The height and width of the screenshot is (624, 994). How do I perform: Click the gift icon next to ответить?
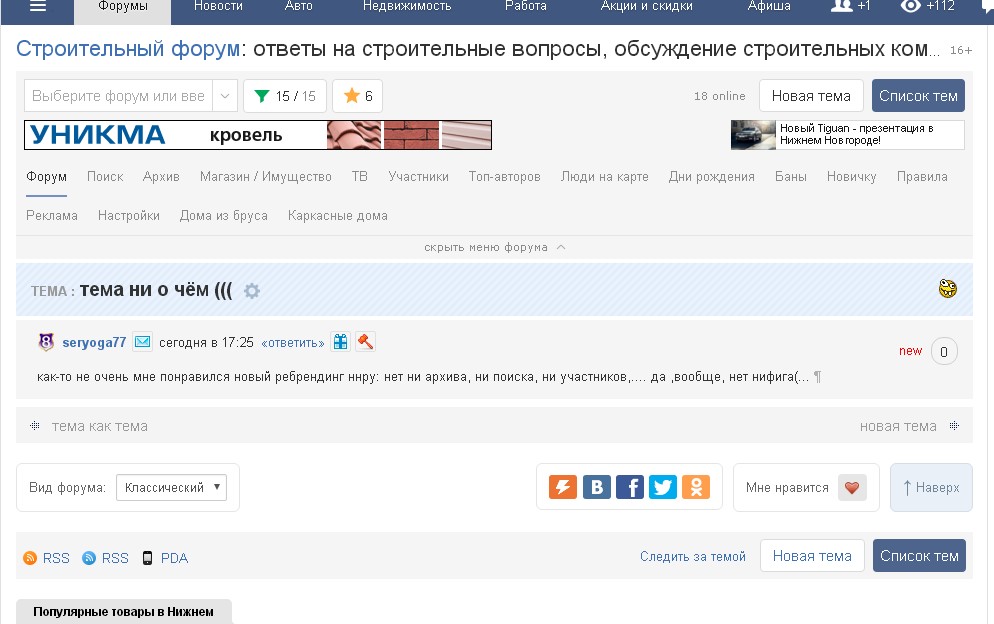pyautogui.click(x=340, y=341)
